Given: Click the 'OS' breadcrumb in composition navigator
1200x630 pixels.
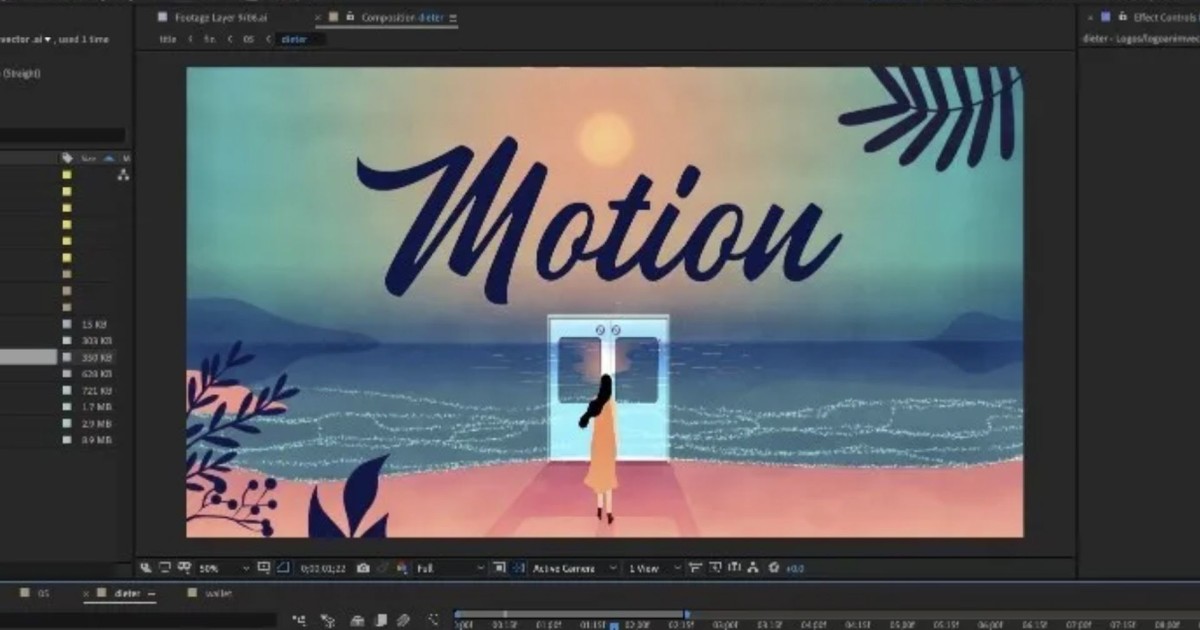Looking at the screenshot, I should click(x=249, y=39).
